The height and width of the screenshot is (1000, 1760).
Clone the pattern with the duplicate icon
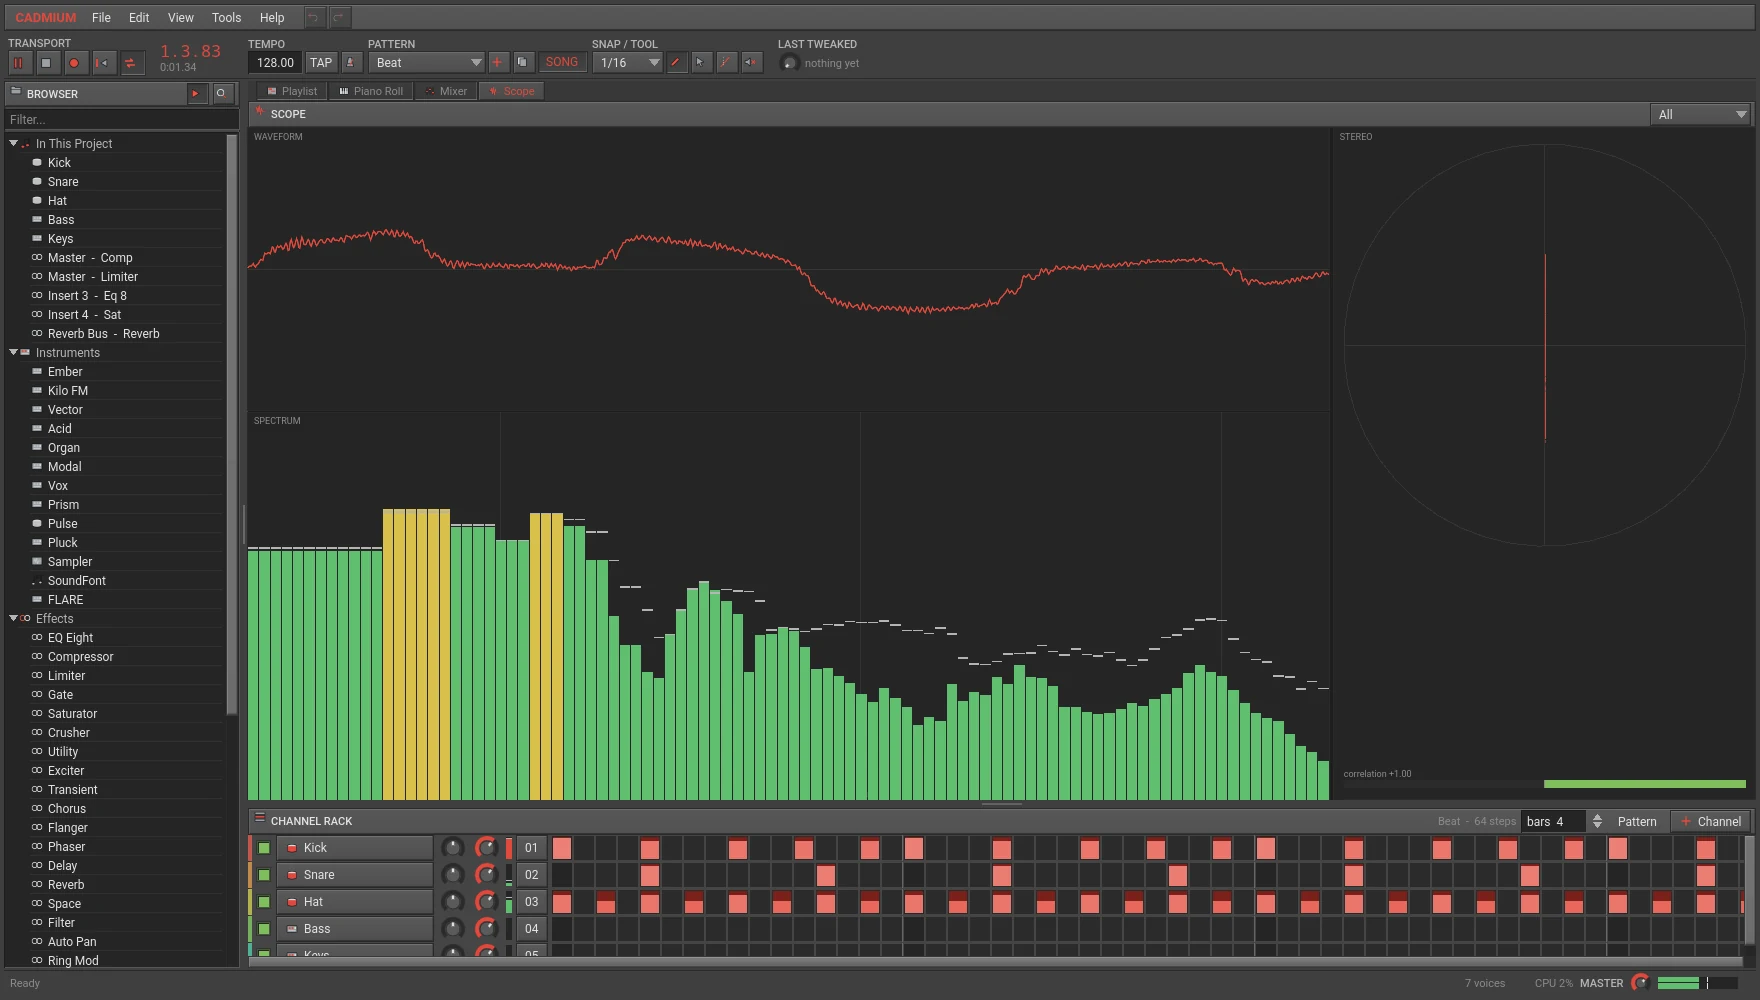coord(523,62)
